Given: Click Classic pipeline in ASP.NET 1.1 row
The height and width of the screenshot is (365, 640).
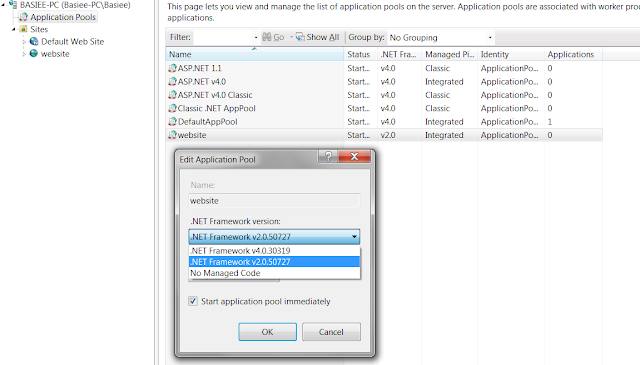Looking at the screenshot, I should click(x=438, y=68).
